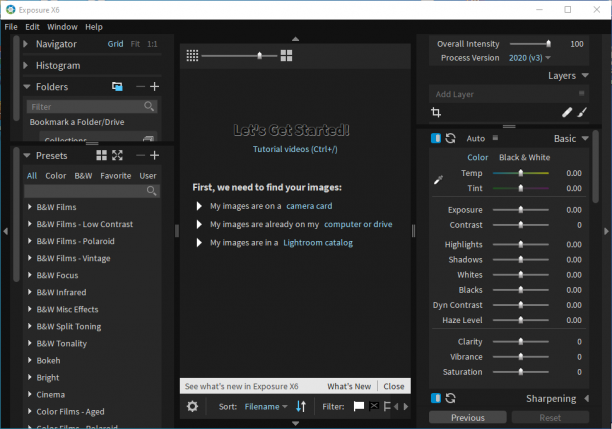Set Navigator view to Fit

(135, 44)
